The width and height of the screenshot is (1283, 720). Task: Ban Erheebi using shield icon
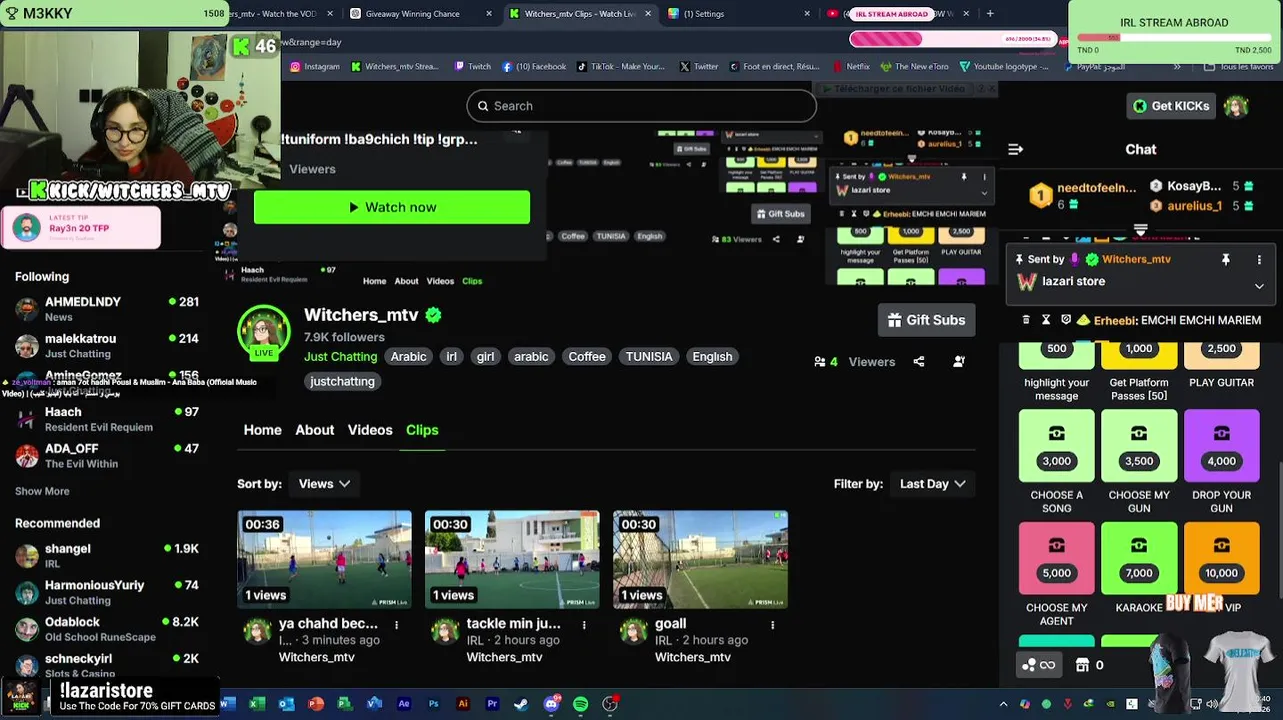click(1066, 320)
